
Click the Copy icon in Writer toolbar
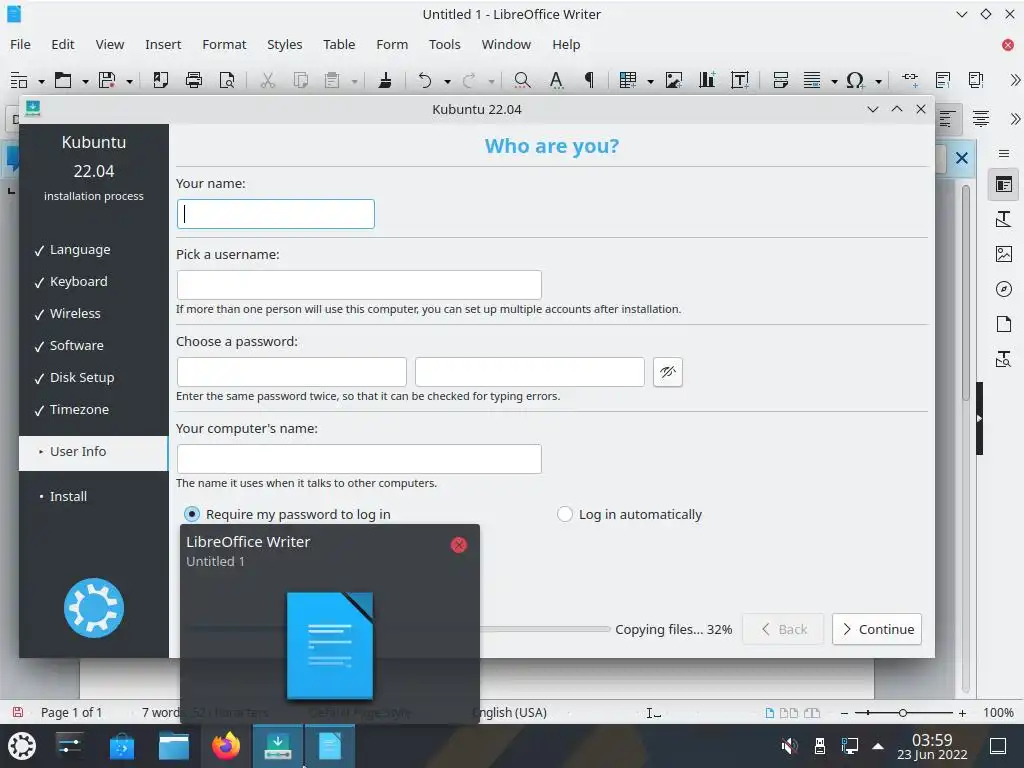pyautogui.click(x=300, y=80)
